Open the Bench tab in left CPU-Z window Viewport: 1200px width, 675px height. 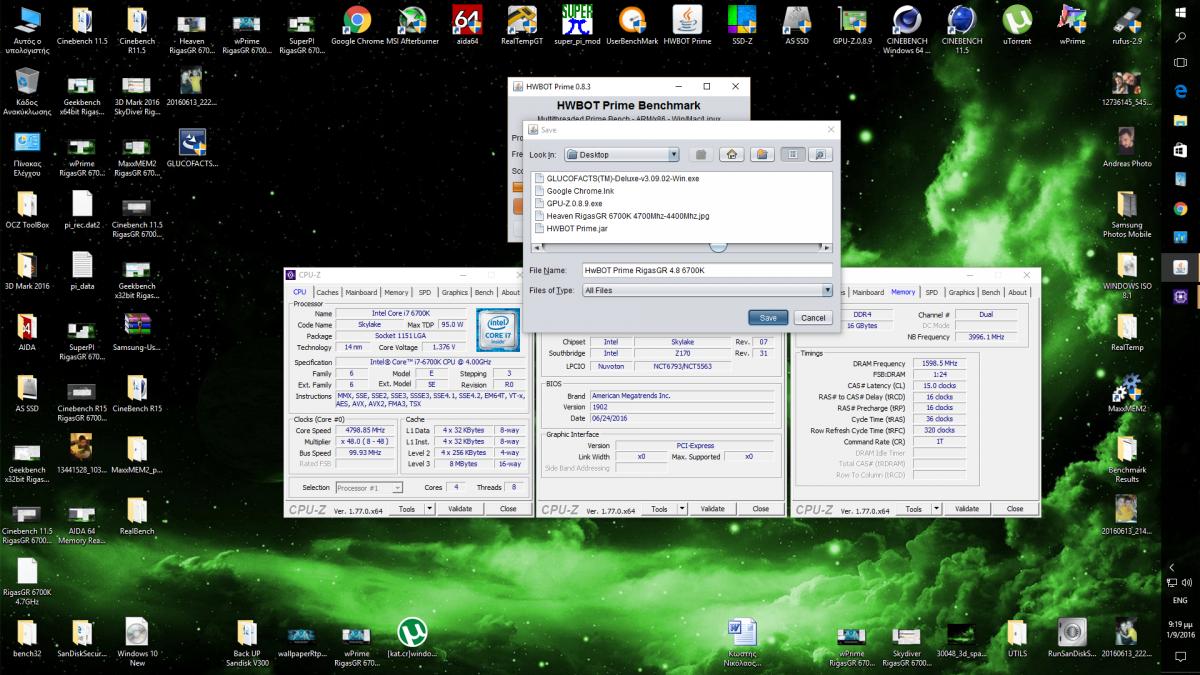(484, 292)
